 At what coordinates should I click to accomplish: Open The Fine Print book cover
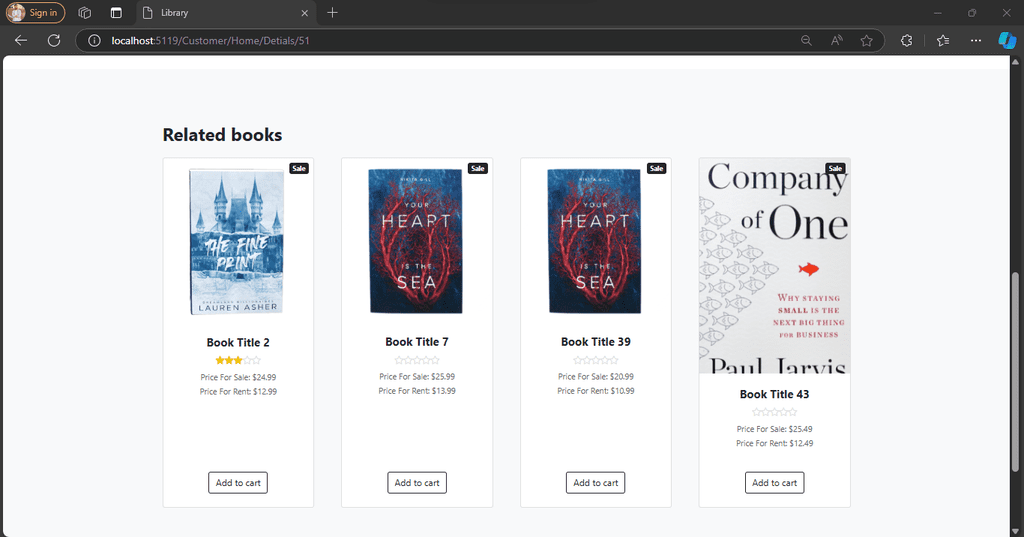238,242
